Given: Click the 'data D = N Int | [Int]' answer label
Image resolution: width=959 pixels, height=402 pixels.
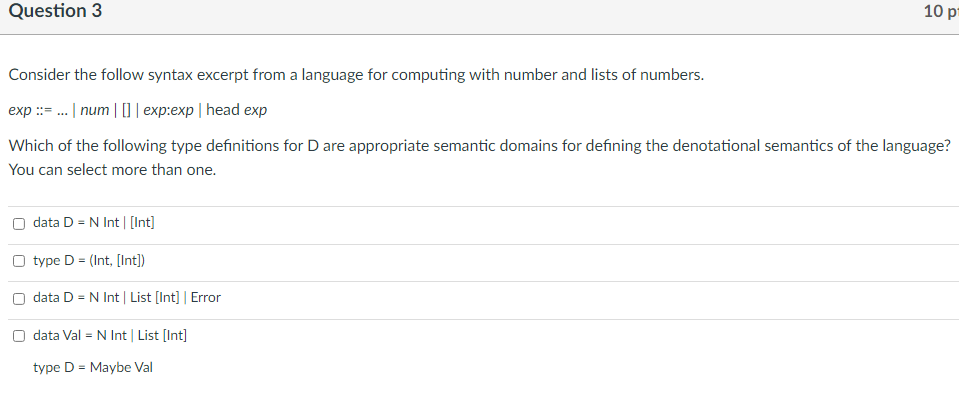Looking at the screenshot, I should point(94,223).
